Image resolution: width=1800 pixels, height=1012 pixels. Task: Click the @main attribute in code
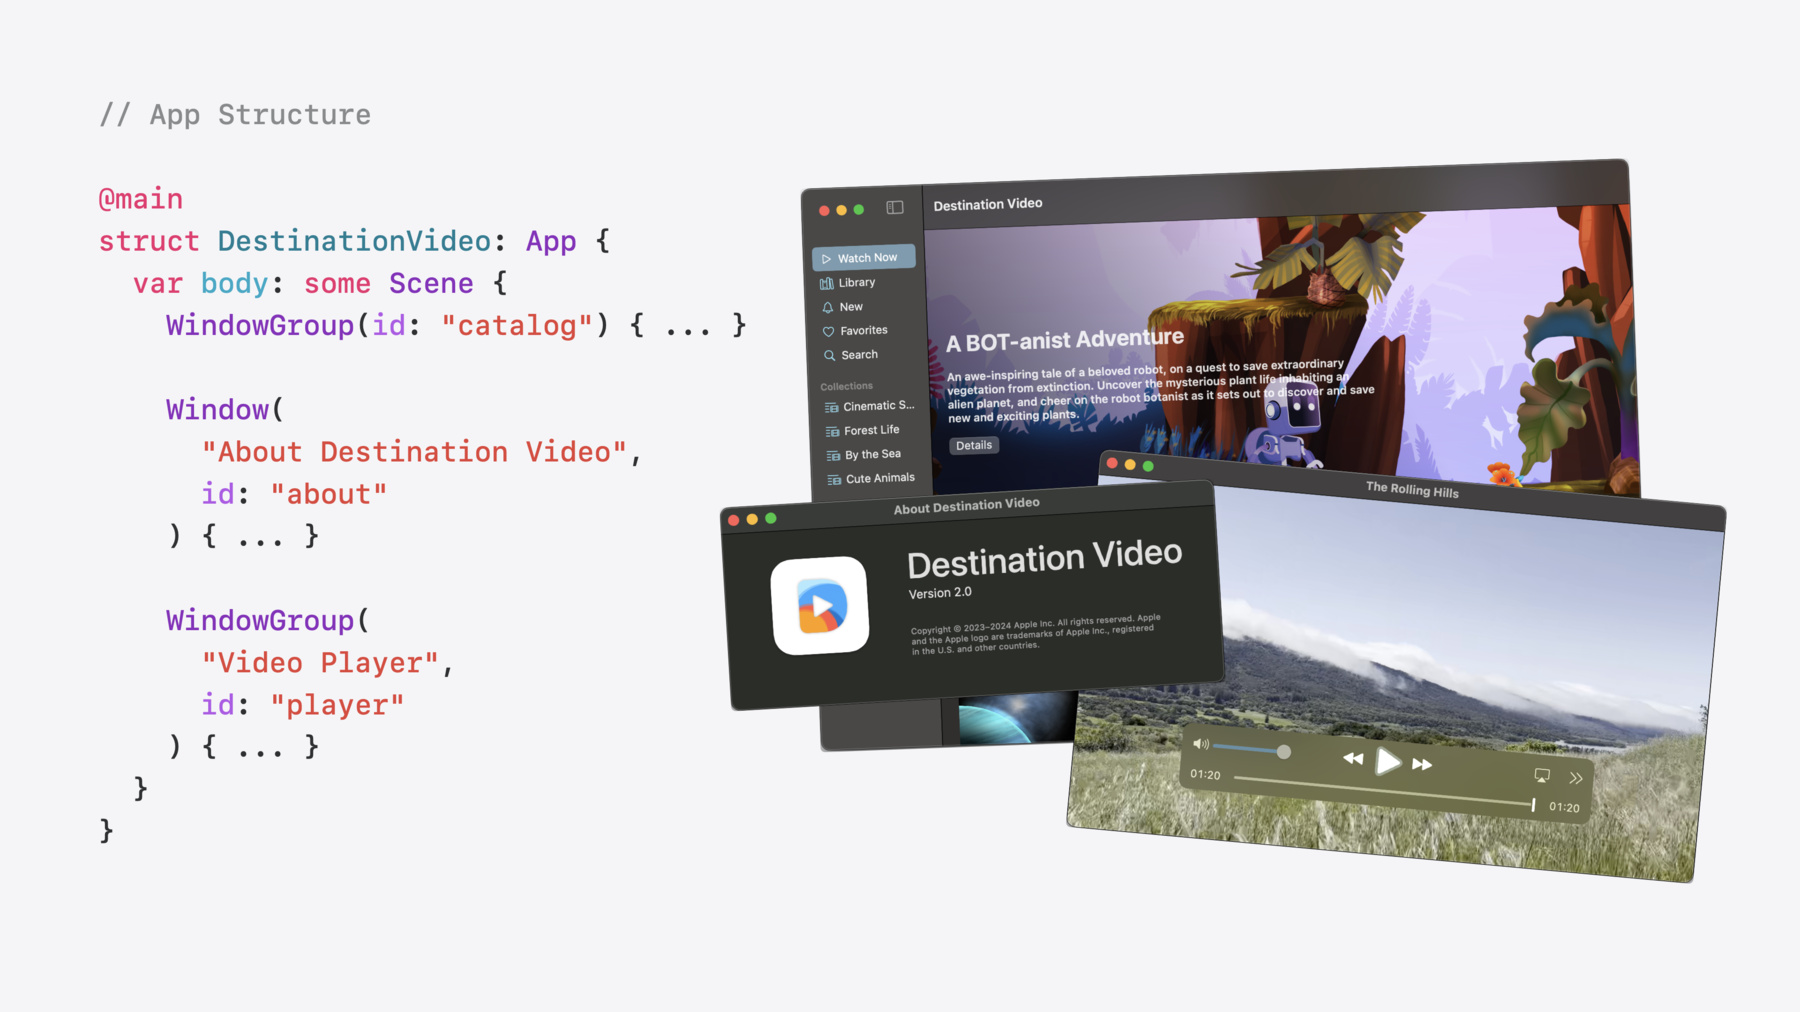click(141, 199)
